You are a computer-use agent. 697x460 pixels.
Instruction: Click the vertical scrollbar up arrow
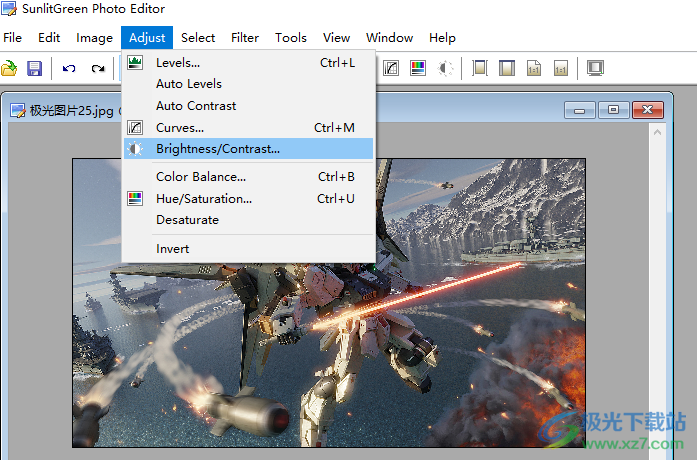pos(657,132)
